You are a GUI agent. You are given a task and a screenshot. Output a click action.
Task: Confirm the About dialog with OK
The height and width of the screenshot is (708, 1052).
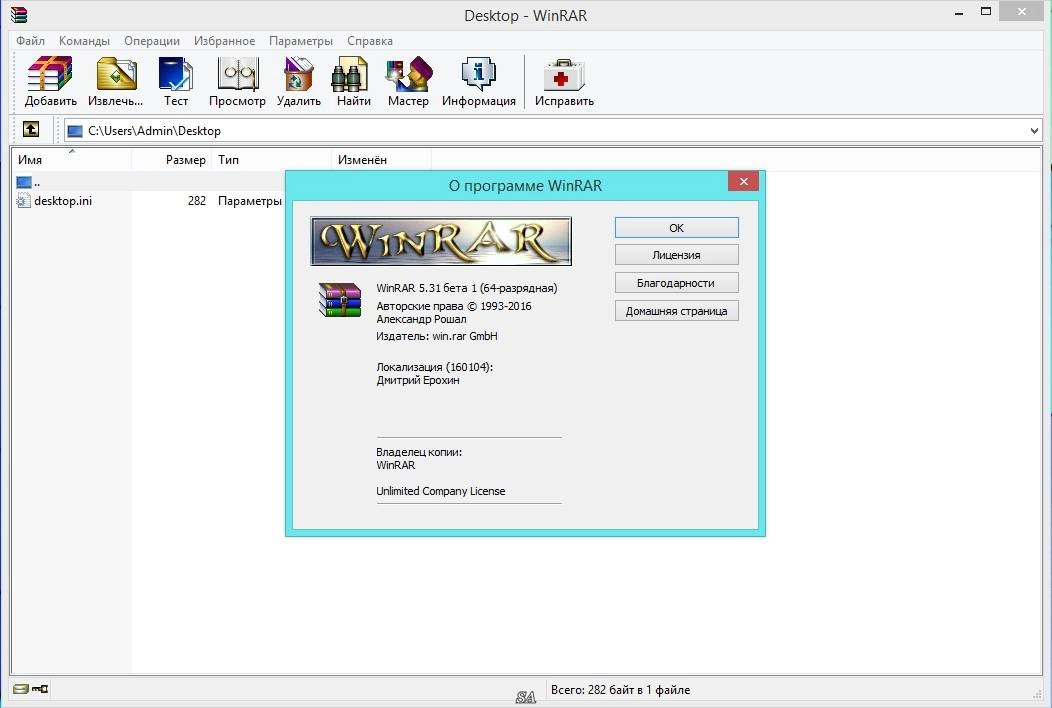[x=676, y=227]
